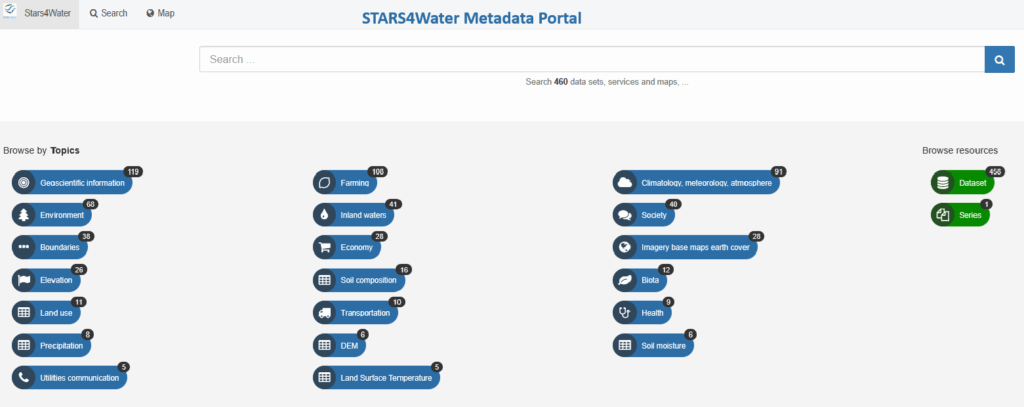Click the database icon for Dataset

pos(942,183)
